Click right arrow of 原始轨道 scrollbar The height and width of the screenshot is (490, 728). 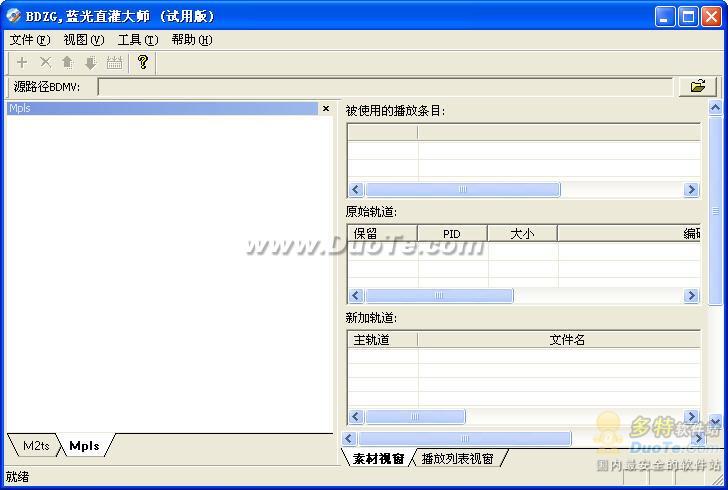691,295
